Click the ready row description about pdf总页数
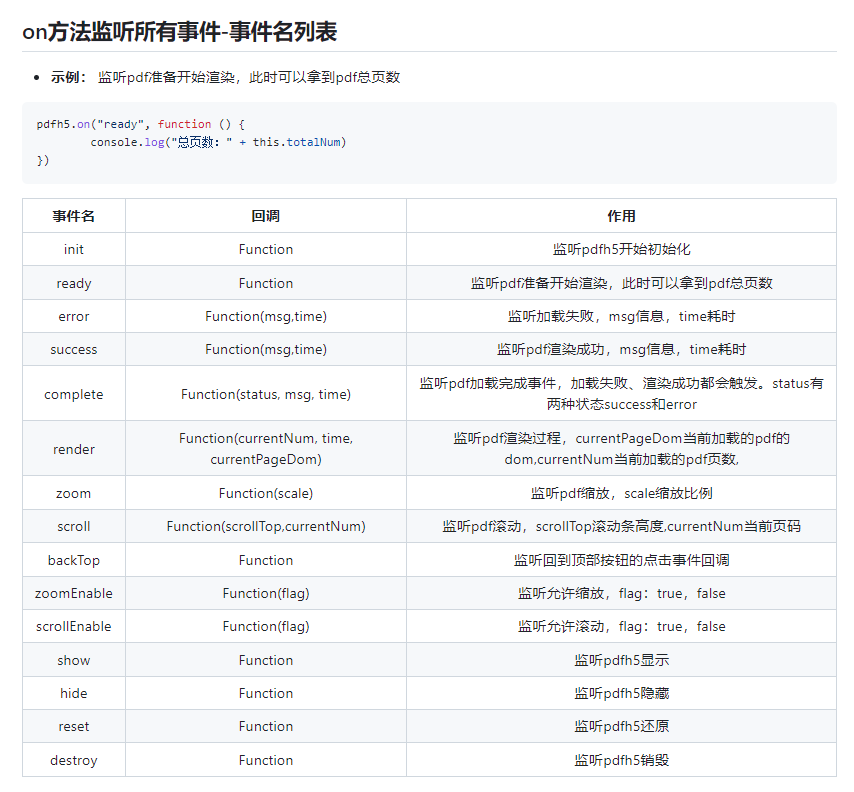The height and width of the screenshot is (792, 854). coord(621,283)
